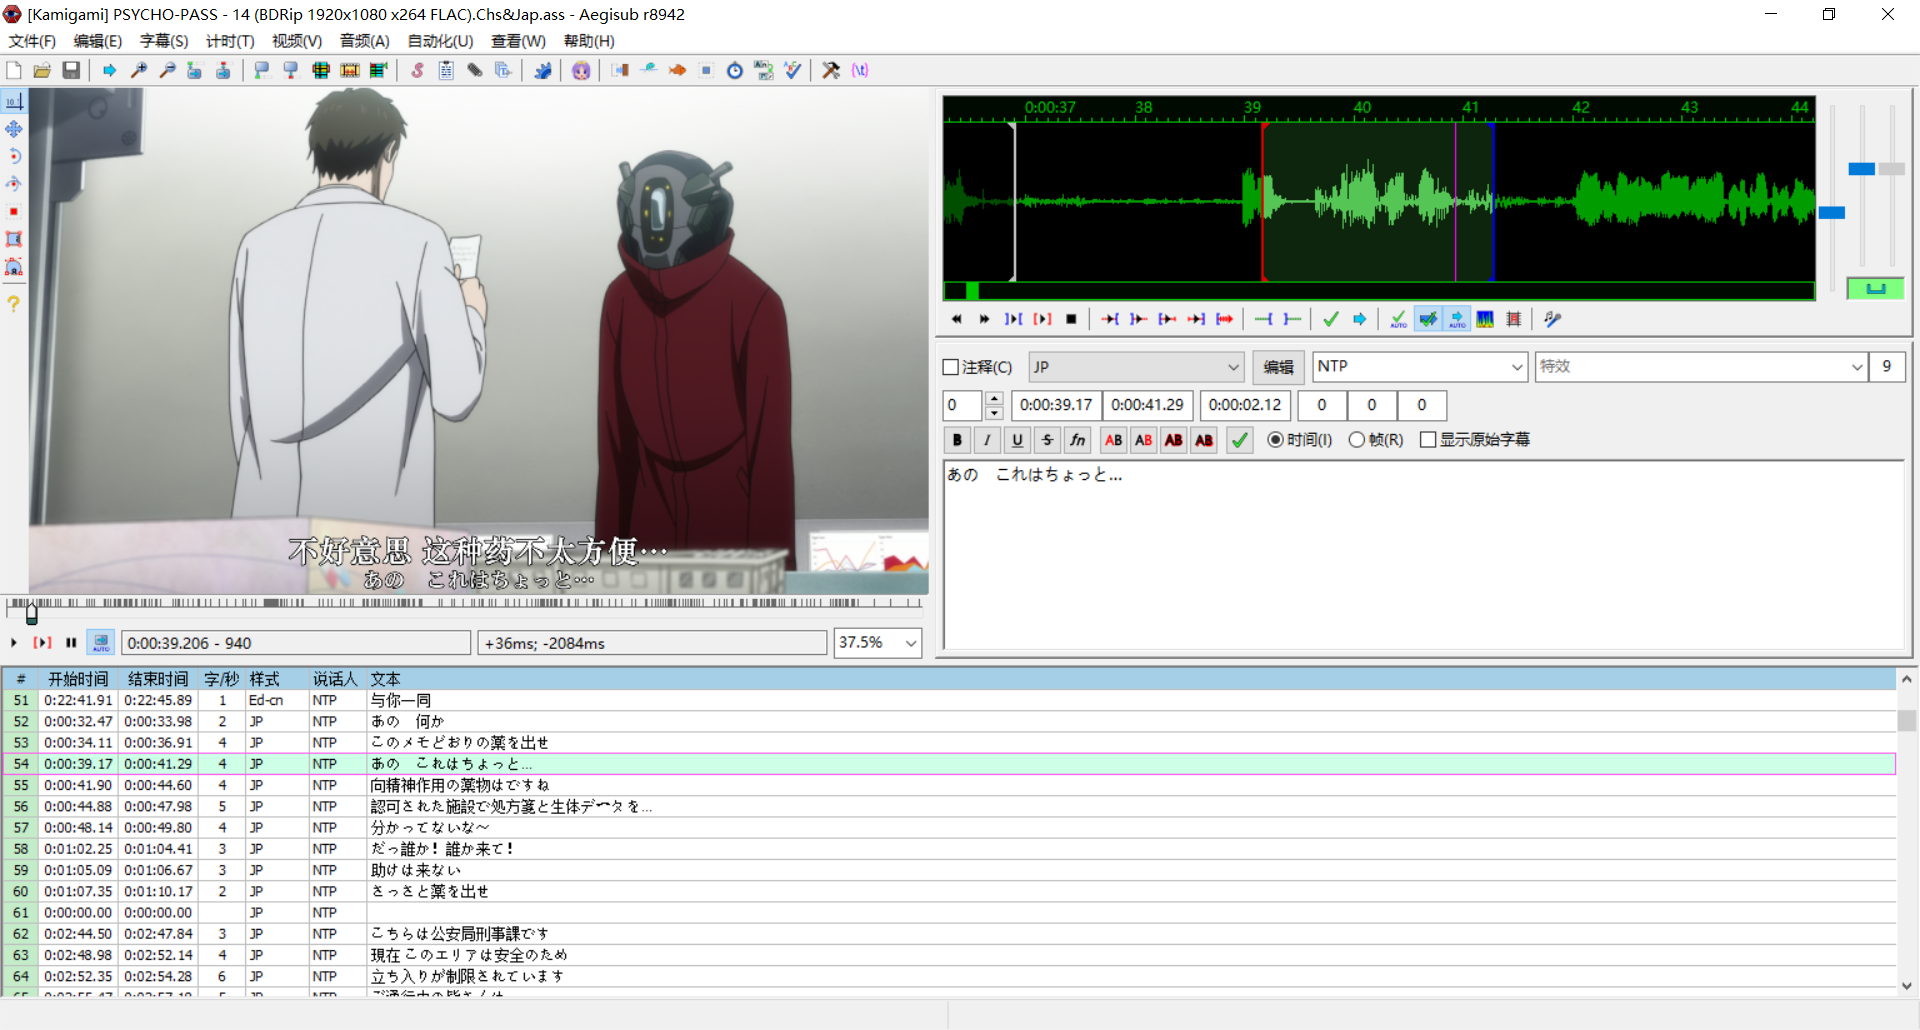This screenshot has height=1030, width=1920.
Task: Open the 计时(T) menu
Action: (230, 41)
